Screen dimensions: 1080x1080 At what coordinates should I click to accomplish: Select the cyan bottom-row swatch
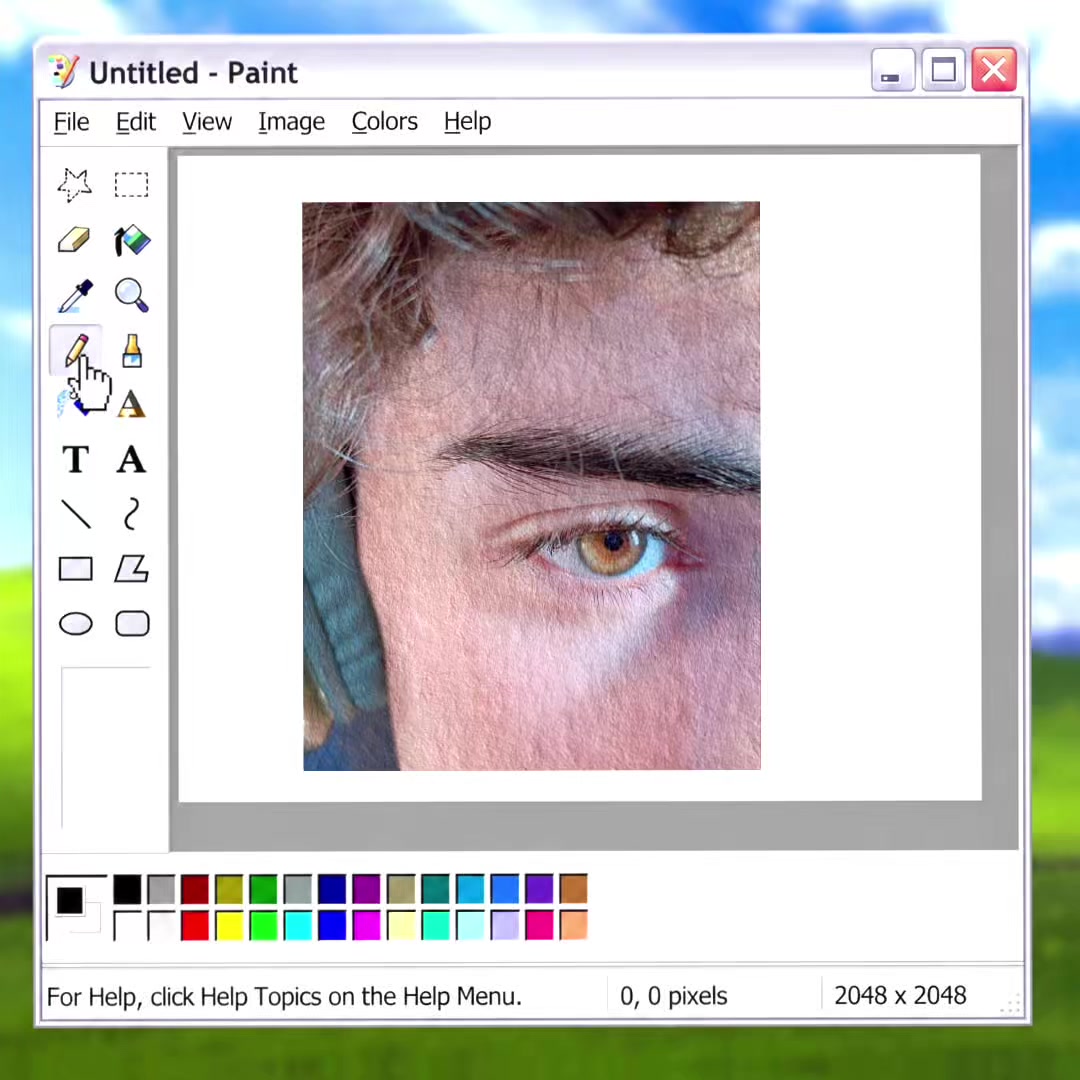(x=298, y=925)
